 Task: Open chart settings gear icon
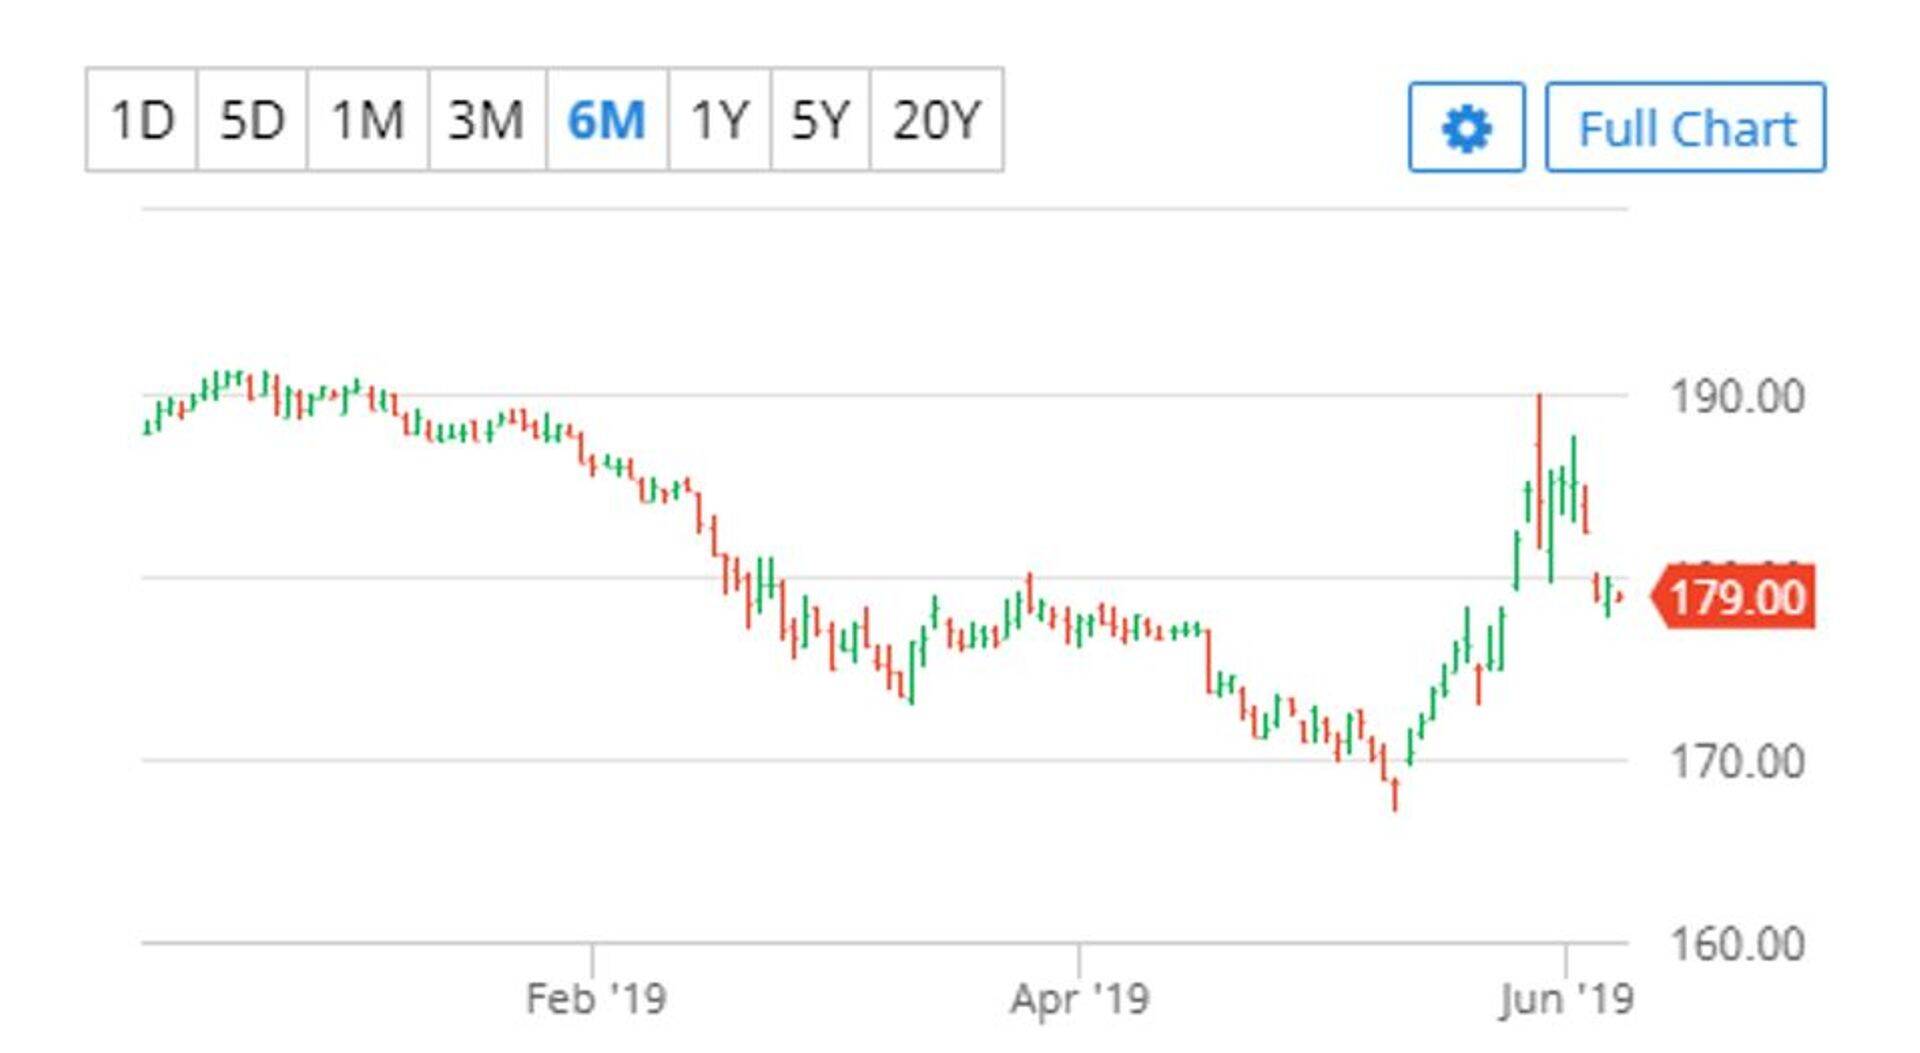pos(1466,128)
